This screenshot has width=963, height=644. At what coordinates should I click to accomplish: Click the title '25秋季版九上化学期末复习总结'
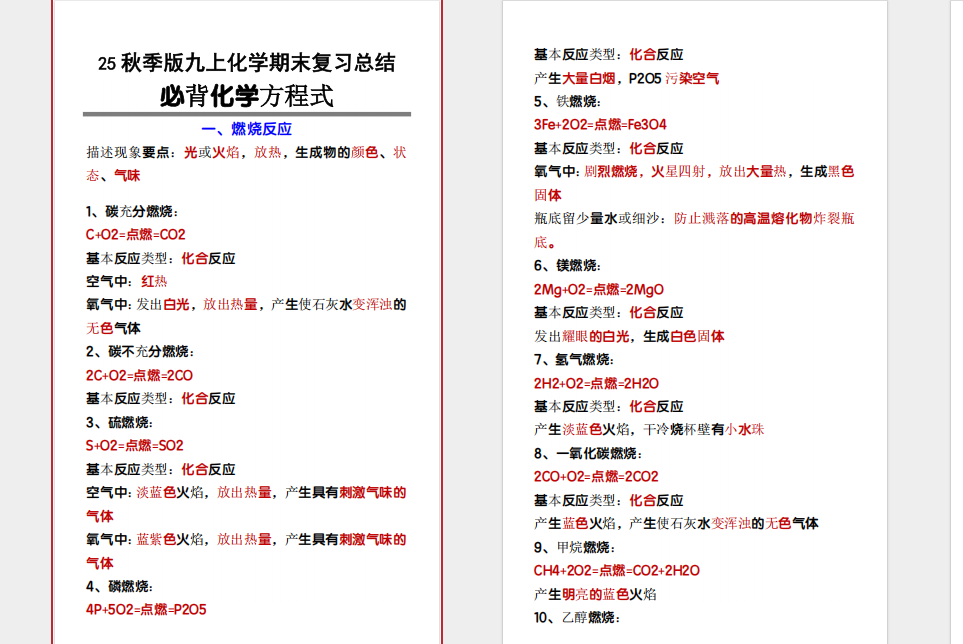[x=246, y=63]
